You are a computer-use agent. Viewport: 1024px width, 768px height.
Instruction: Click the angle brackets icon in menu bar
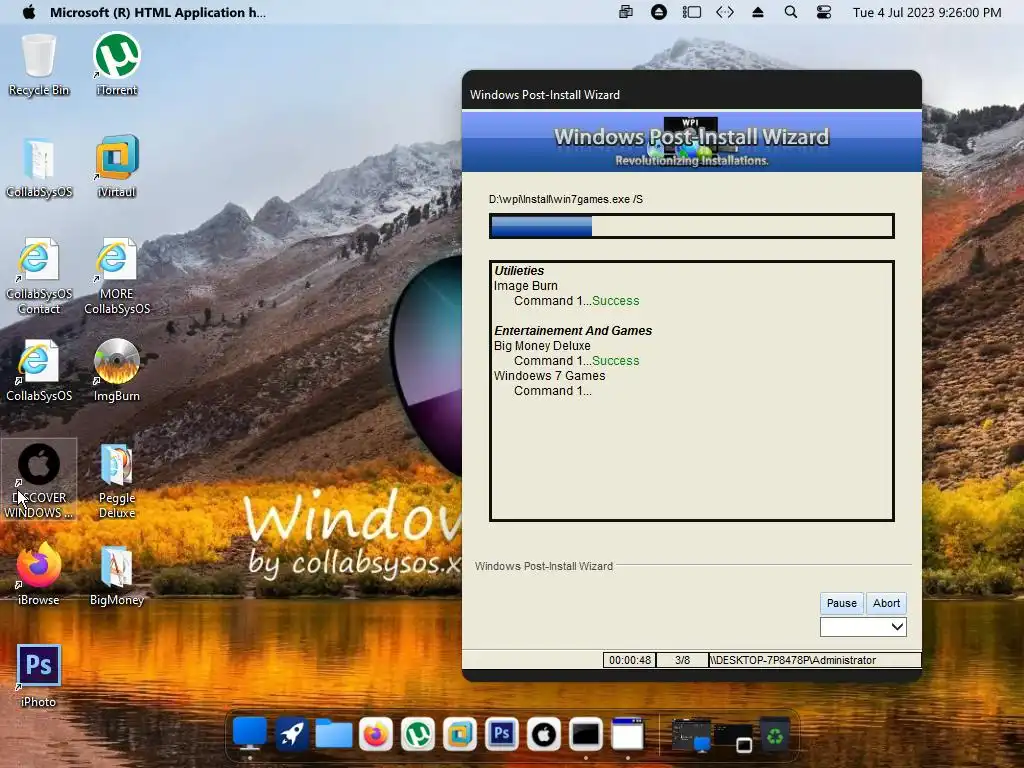tap(725, 12)
